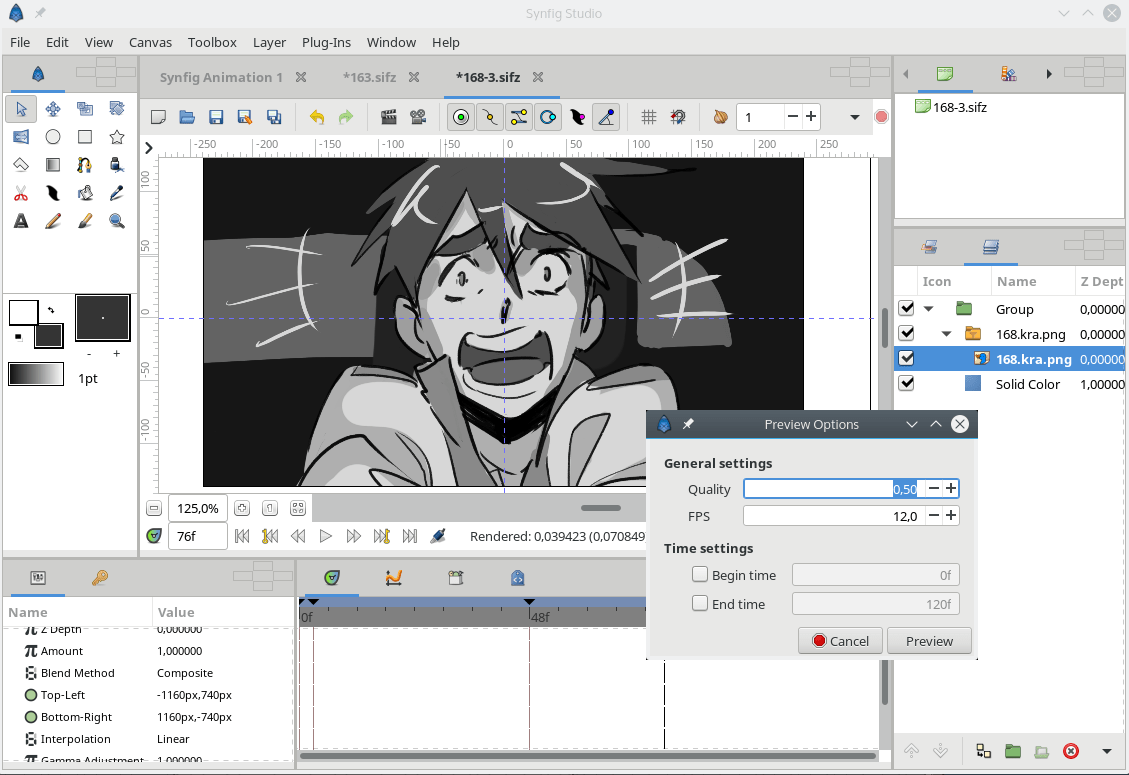1129x775 pixels.
Task: Click the Preview button
Action: [x=929, y=641]
